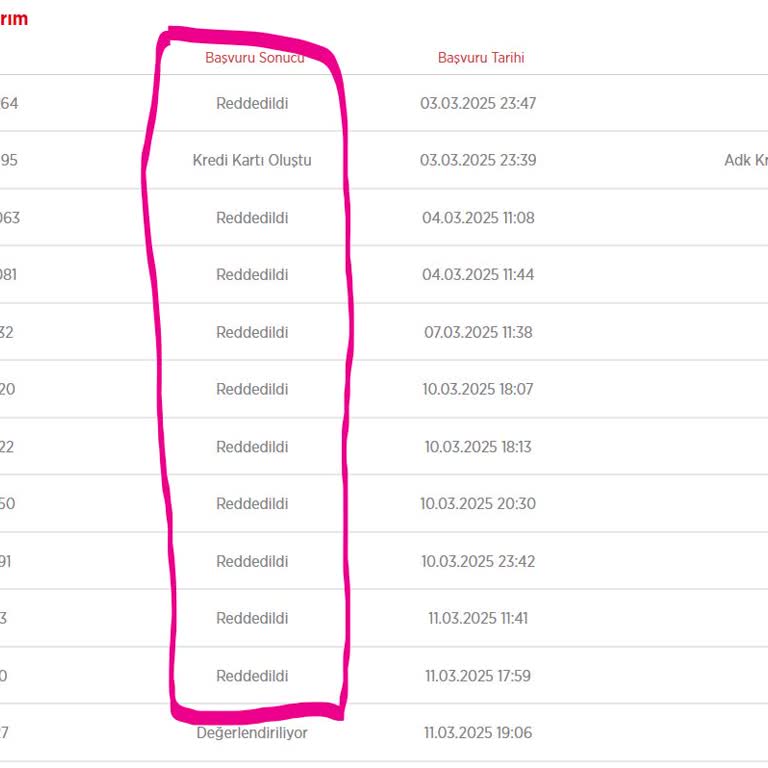Click Reddedildi in the 04.03.2025 11:44 row
The height and width of the screenshot is (768, 768).
click(252, 275)
